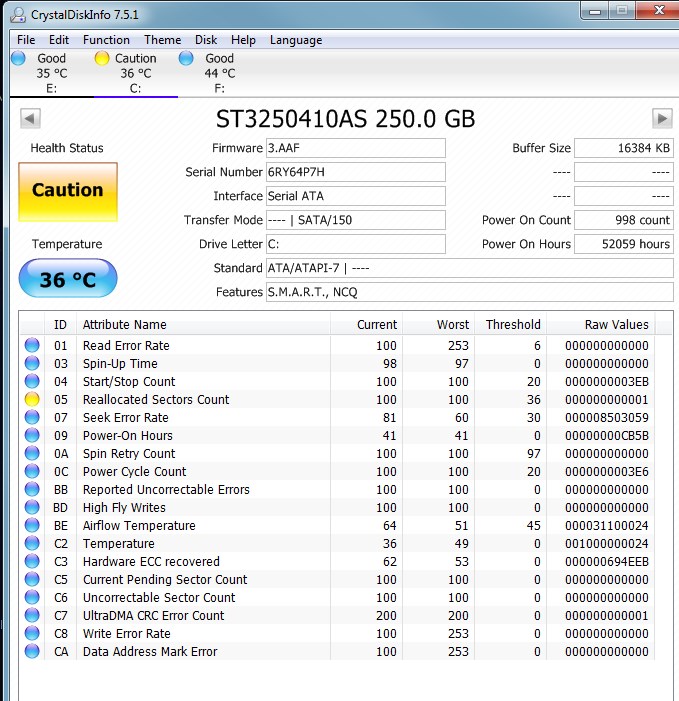
Task: Click the blue Good status orb for drive E:
Action: coord(18,59)
